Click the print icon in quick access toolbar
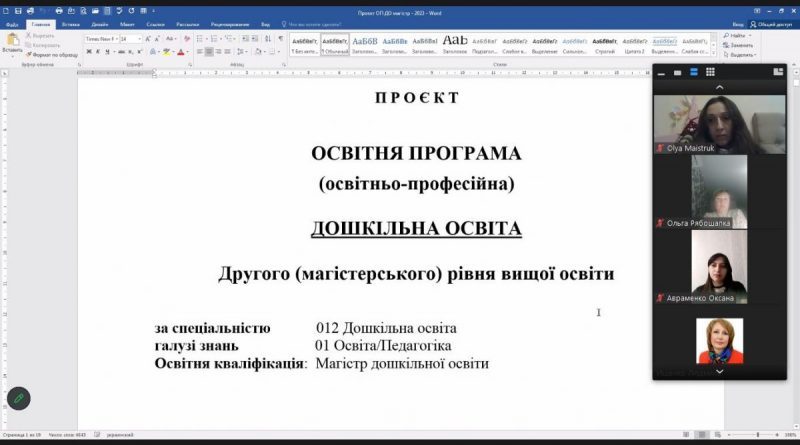Viewport: 800px width, 445px height. (59, 11)
